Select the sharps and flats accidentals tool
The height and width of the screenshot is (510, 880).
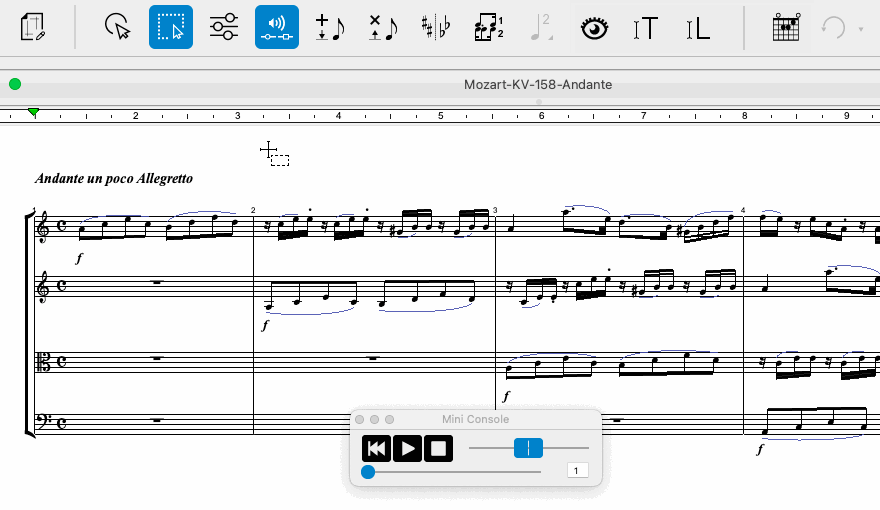tap(436, 27)
